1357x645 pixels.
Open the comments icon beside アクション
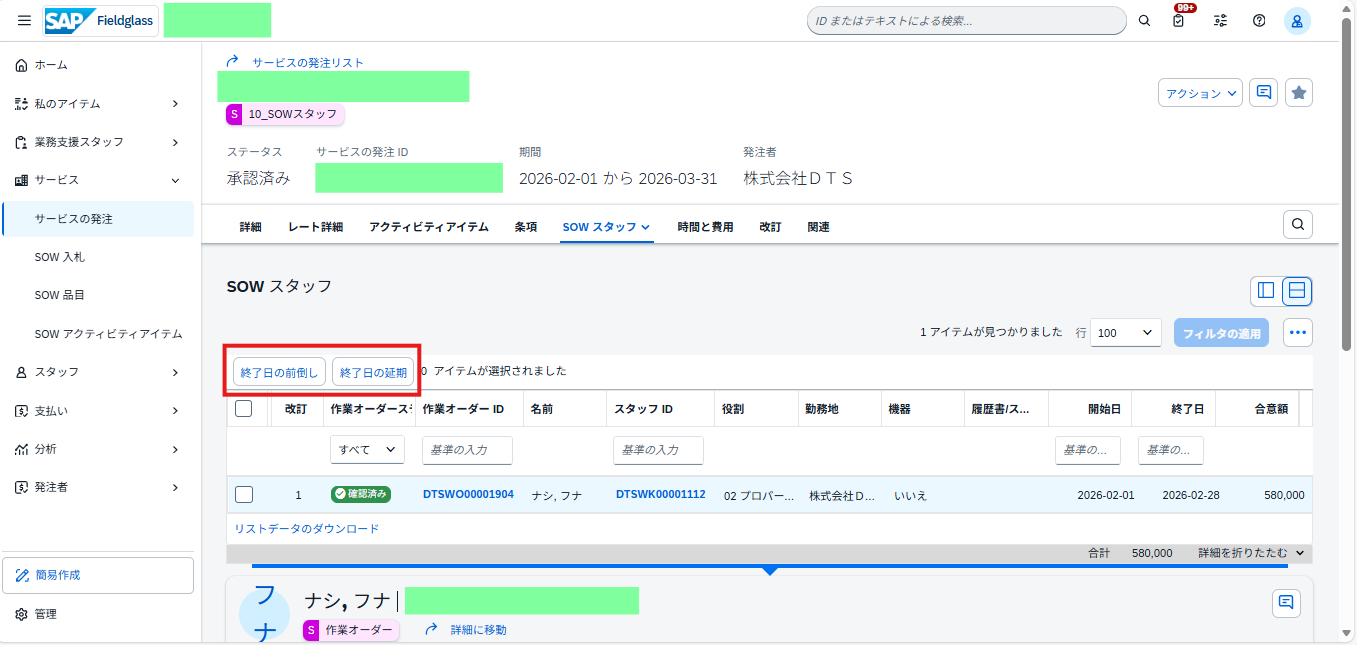click(x=1263, y=92)
